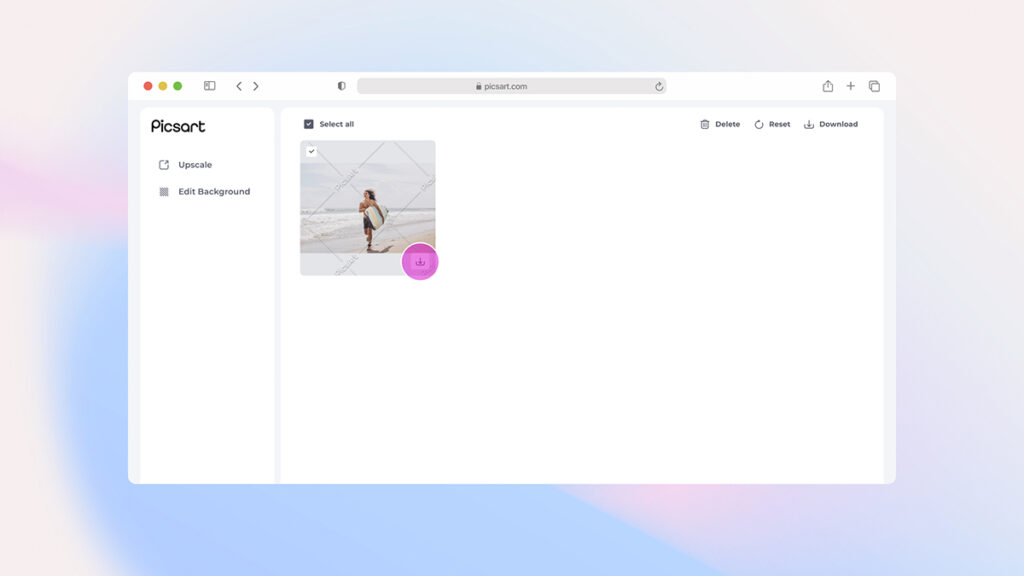Click the Safari share icon

(x=827, y=86)
